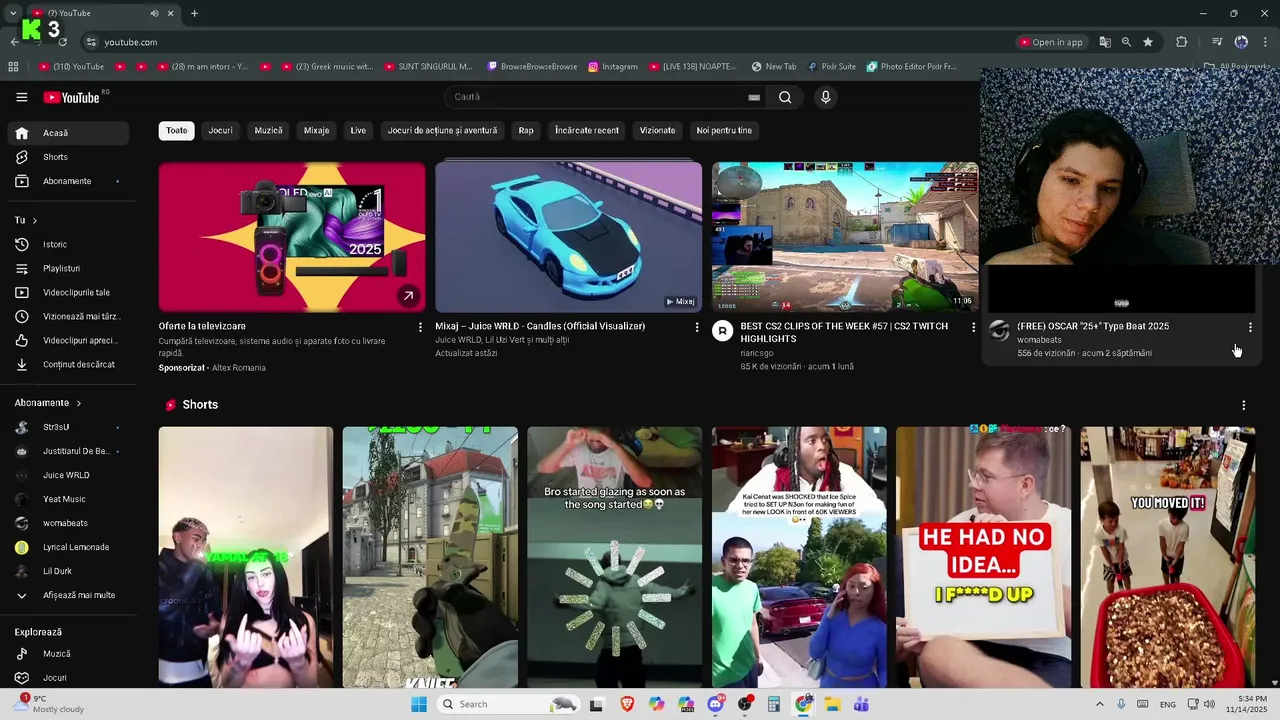Open the Shorts section three-dot menu
This screenshot has height=720, width=1280.
pyautogui.click(x=1243, y=405)
